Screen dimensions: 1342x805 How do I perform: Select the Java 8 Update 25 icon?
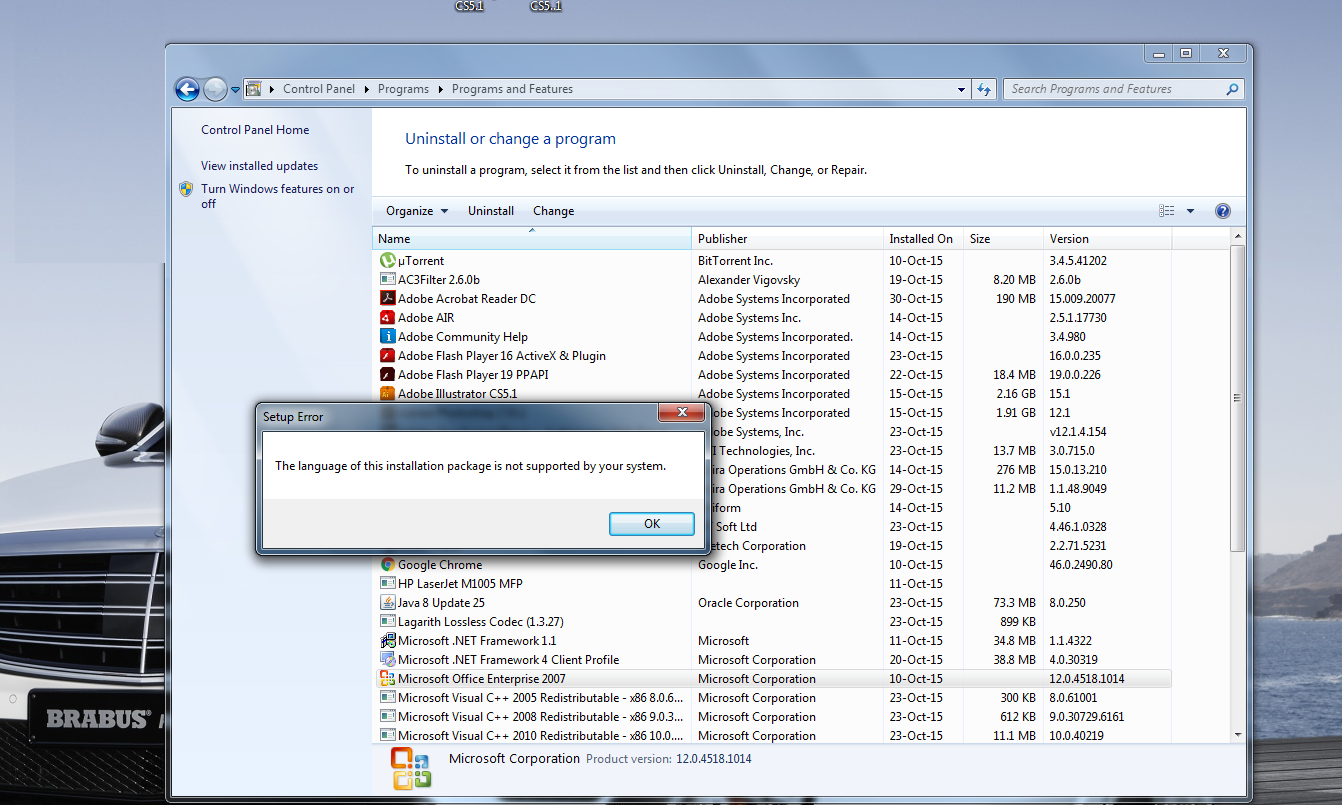388,603
